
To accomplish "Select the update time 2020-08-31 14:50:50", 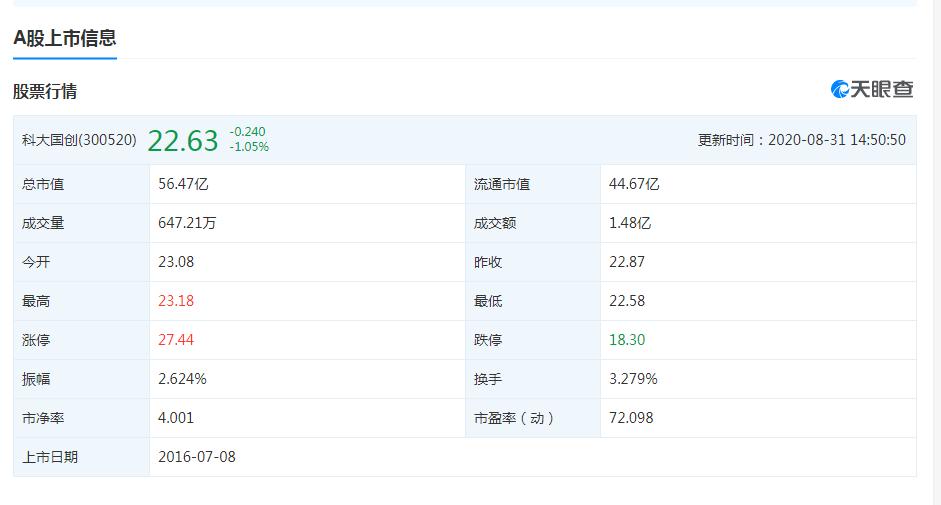I will tap(837, 140).
